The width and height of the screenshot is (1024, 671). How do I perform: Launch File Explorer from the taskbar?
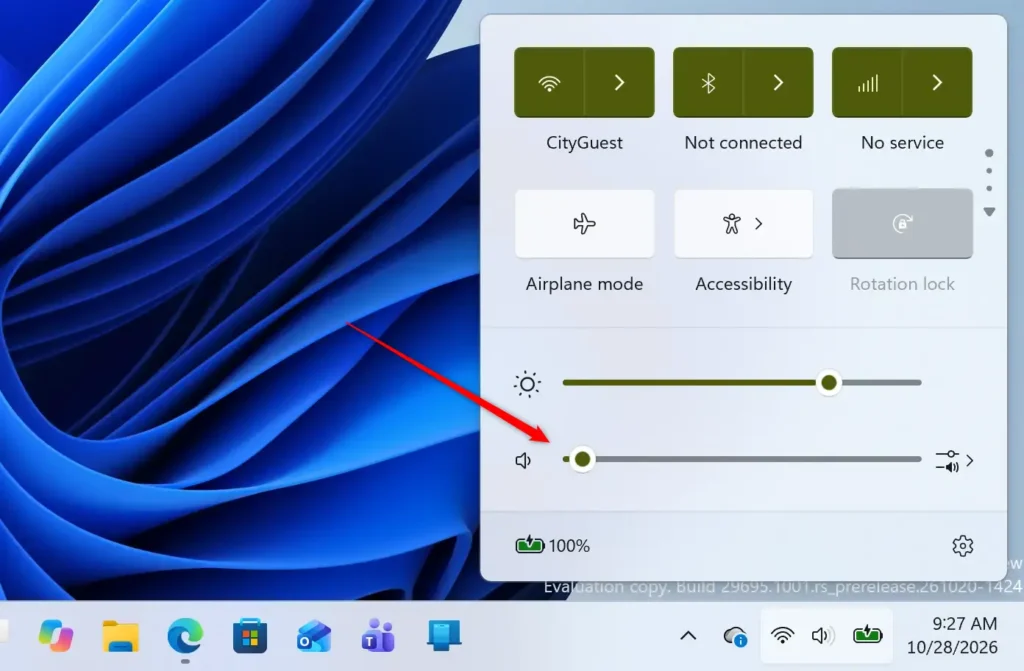(x=121, y=636)
